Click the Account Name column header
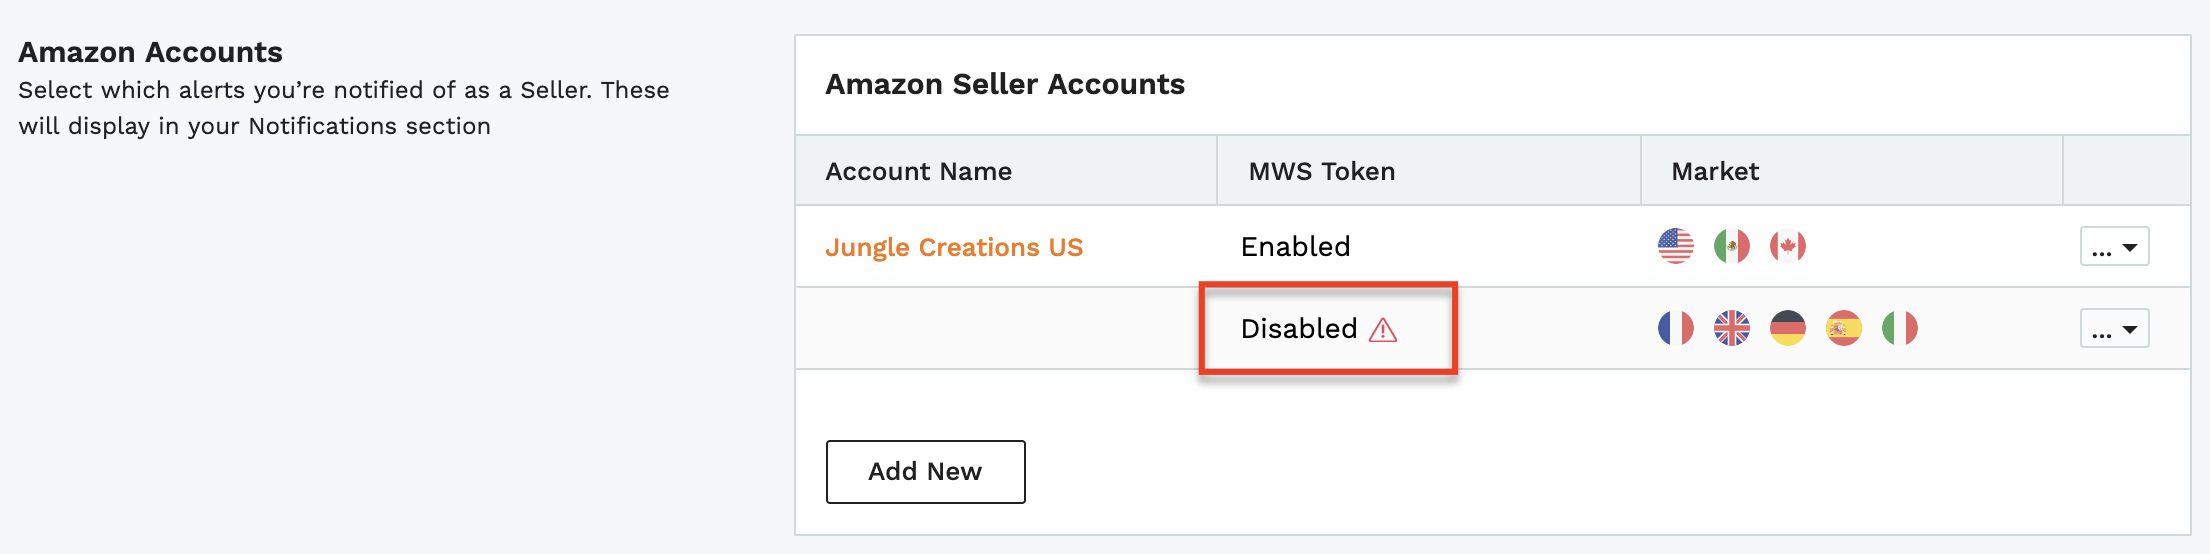 point(919,171)
